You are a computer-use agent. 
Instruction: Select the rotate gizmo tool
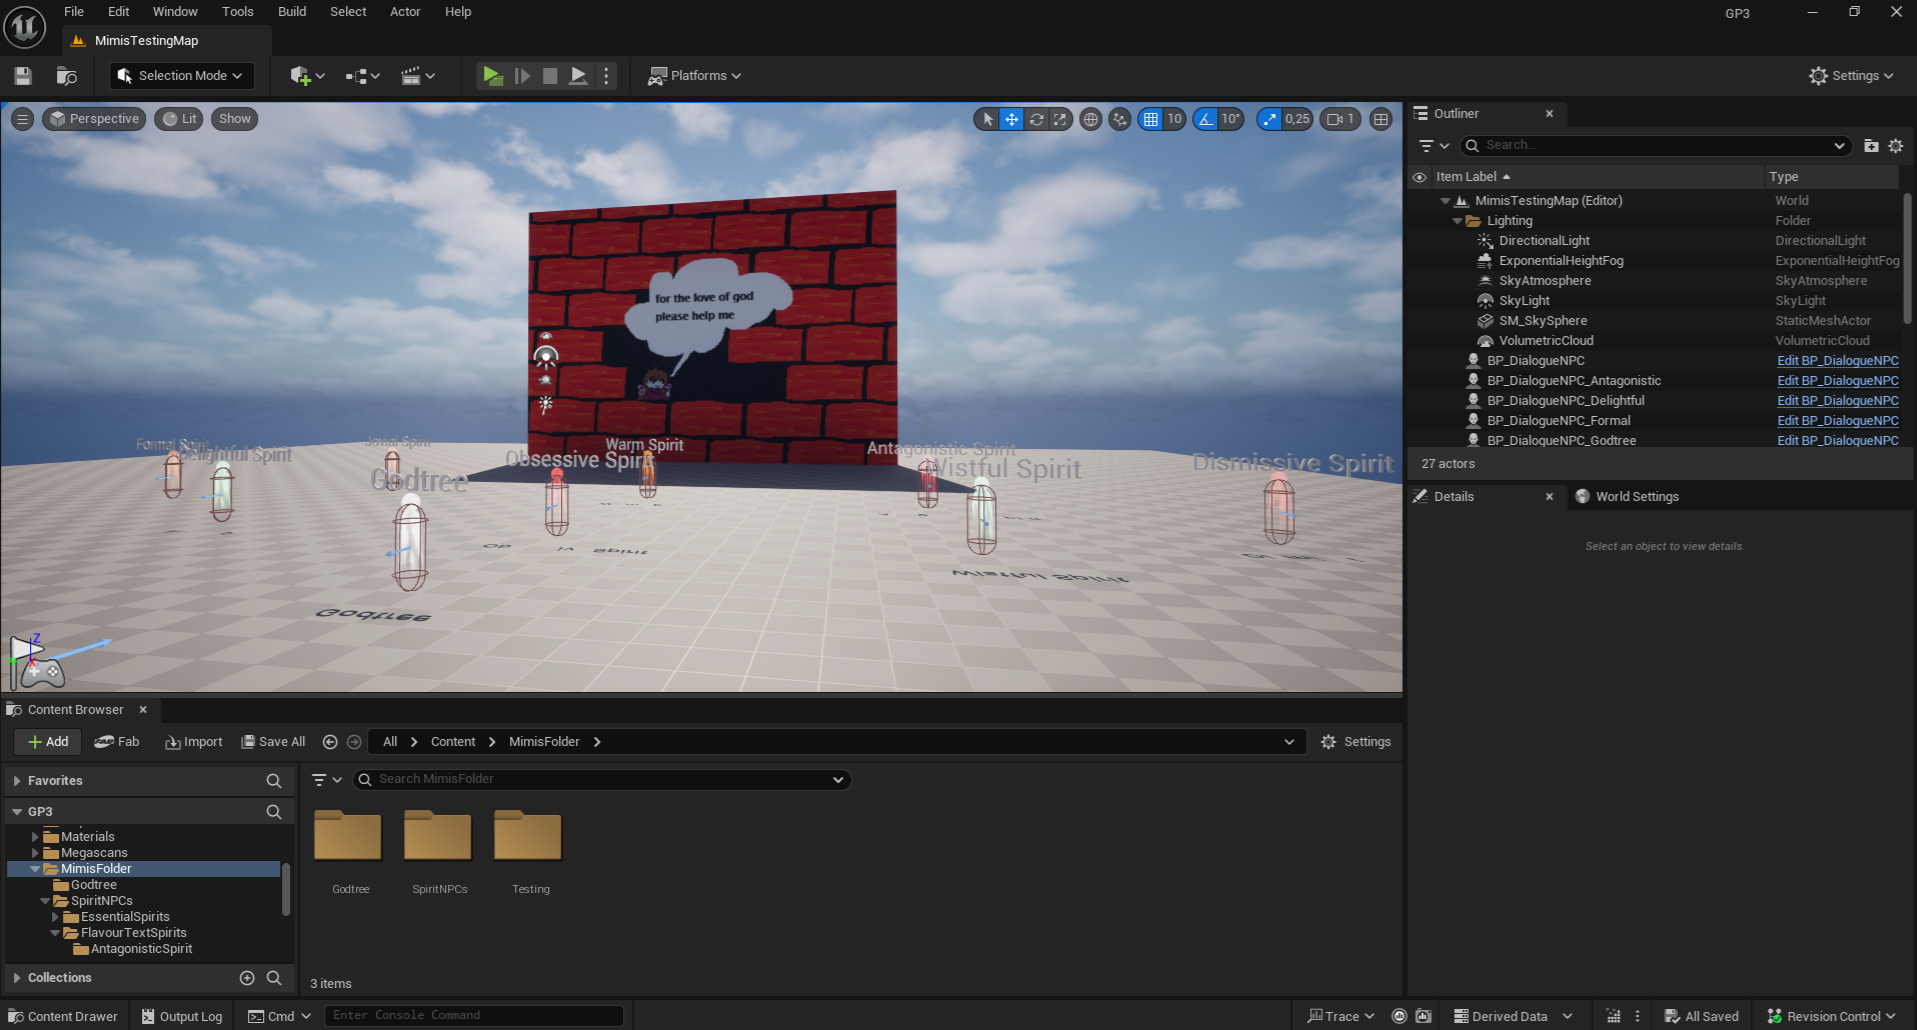click(1036, 119)
